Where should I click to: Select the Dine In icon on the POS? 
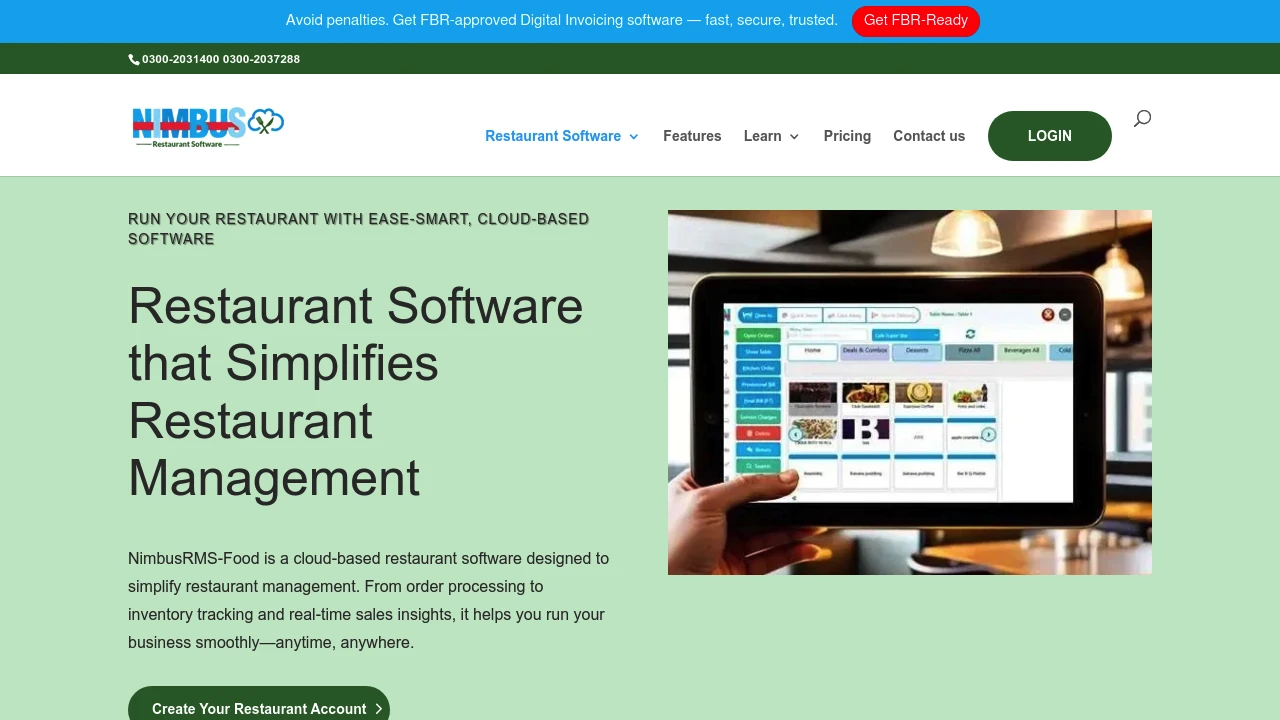(747, 314)
